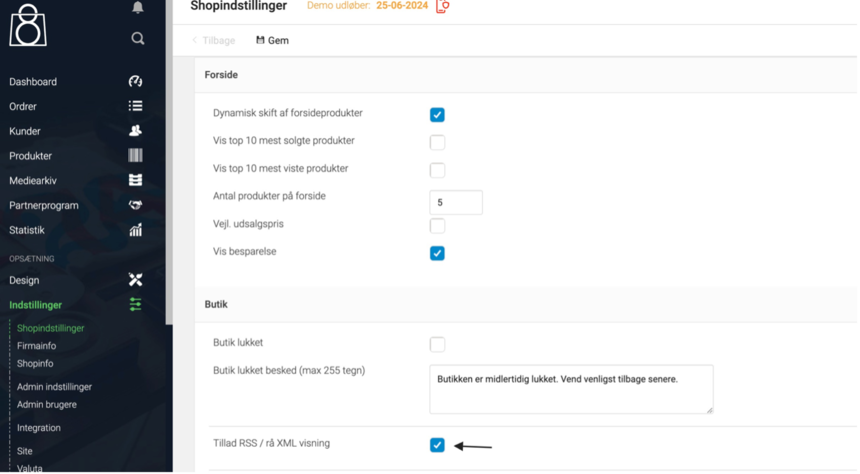Go back with the Tilbage button
860x474 pixels.
tap(214, 41)
